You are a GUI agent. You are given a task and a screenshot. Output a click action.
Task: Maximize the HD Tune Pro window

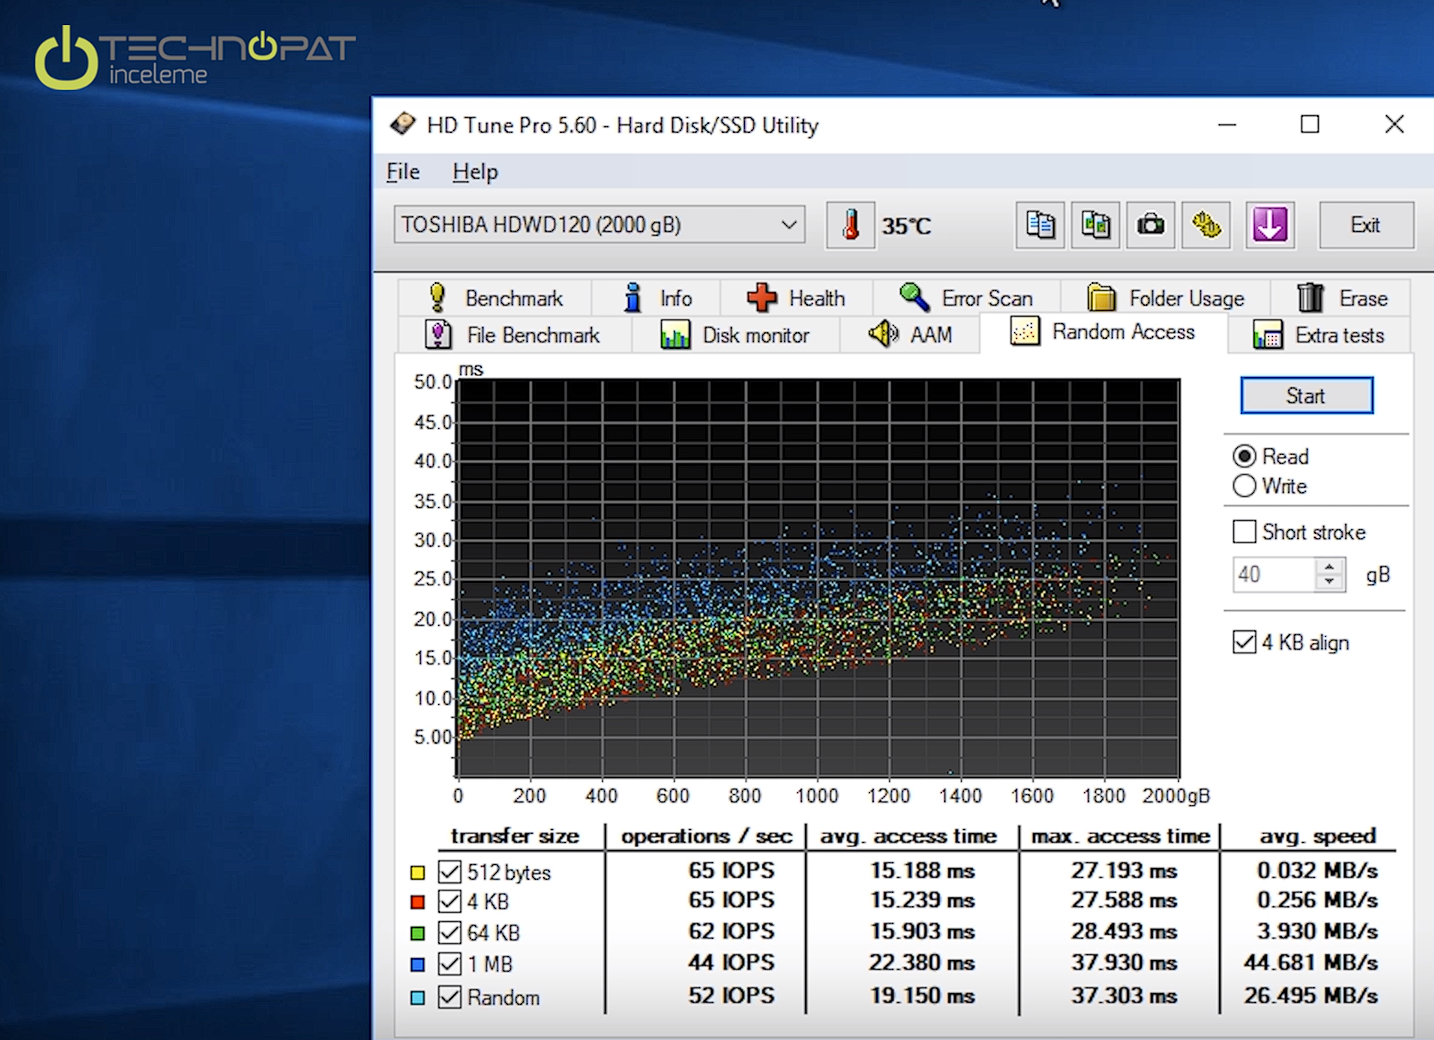pos(1310,124)
